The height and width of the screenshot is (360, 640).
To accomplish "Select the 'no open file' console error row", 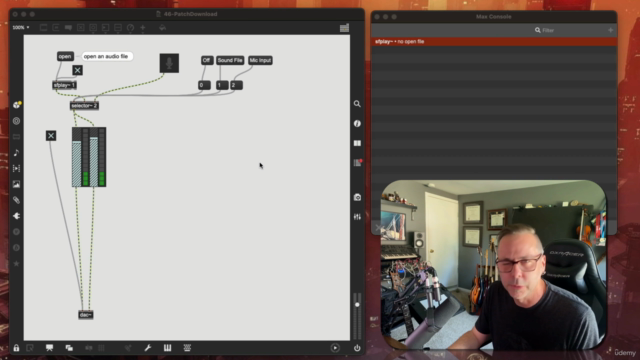I will click(x=494, y=42).
